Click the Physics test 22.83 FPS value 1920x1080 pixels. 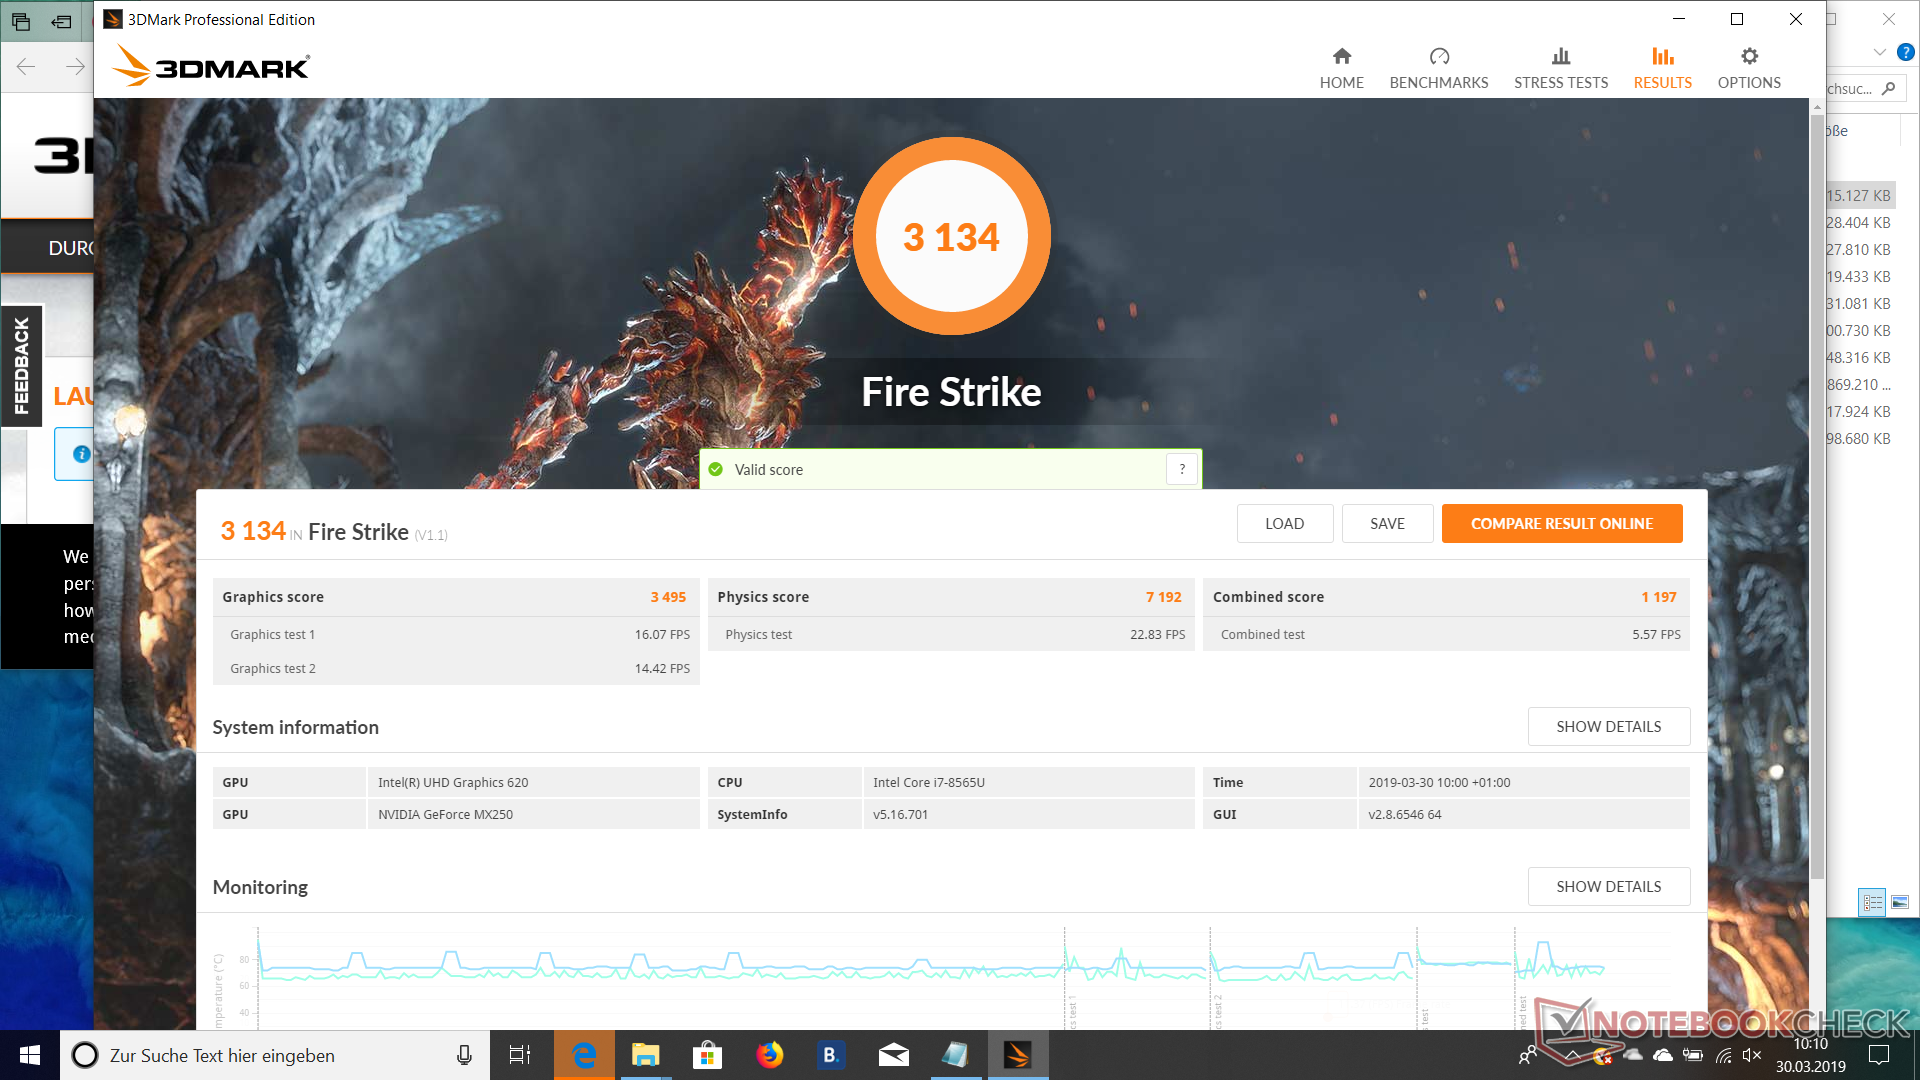(1157, 635)
